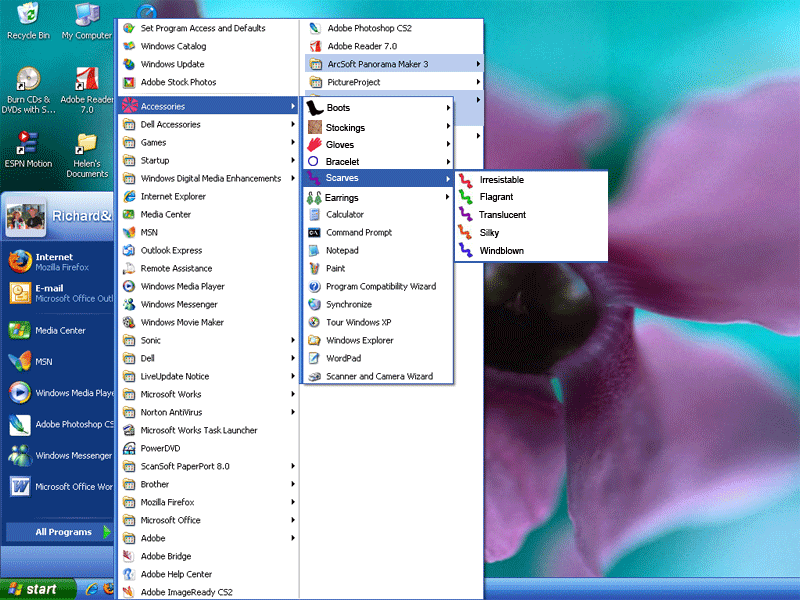
Task: Click Internet Explorer quick launch icon on taskbar
Action: [92, 589]
